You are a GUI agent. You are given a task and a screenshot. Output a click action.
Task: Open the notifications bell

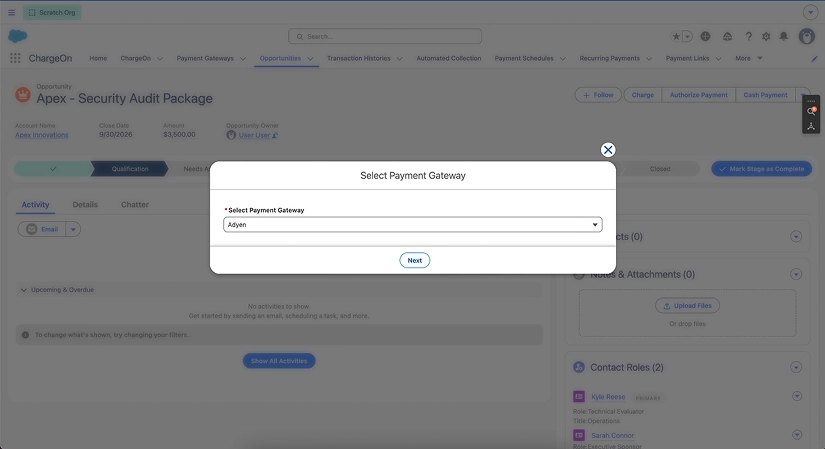(x=784, y=36)
